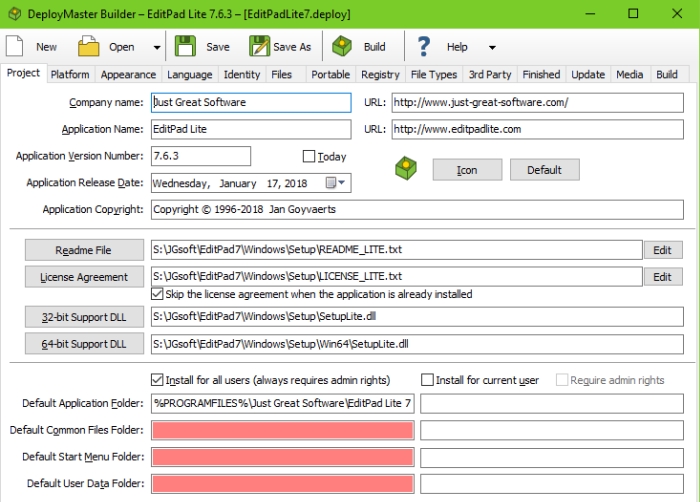The width and height of the screenshot is (700, 502).
Task: Switch to the Platform tab
Action: 70,74
